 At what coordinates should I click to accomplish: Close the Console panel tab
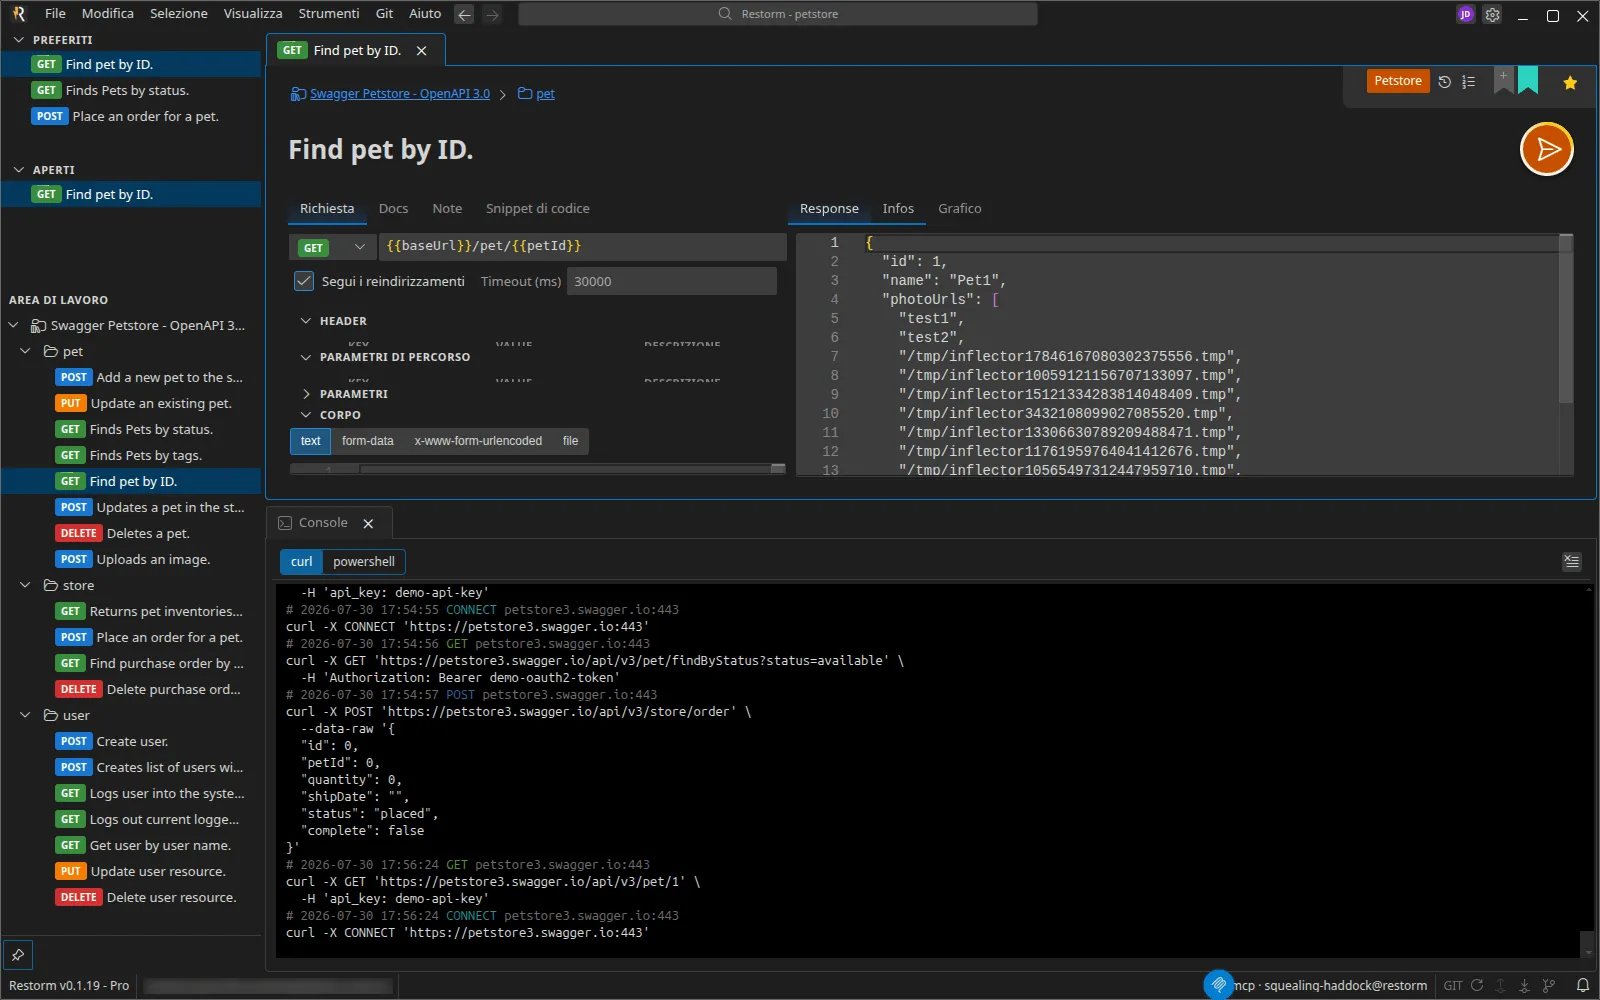368,523
